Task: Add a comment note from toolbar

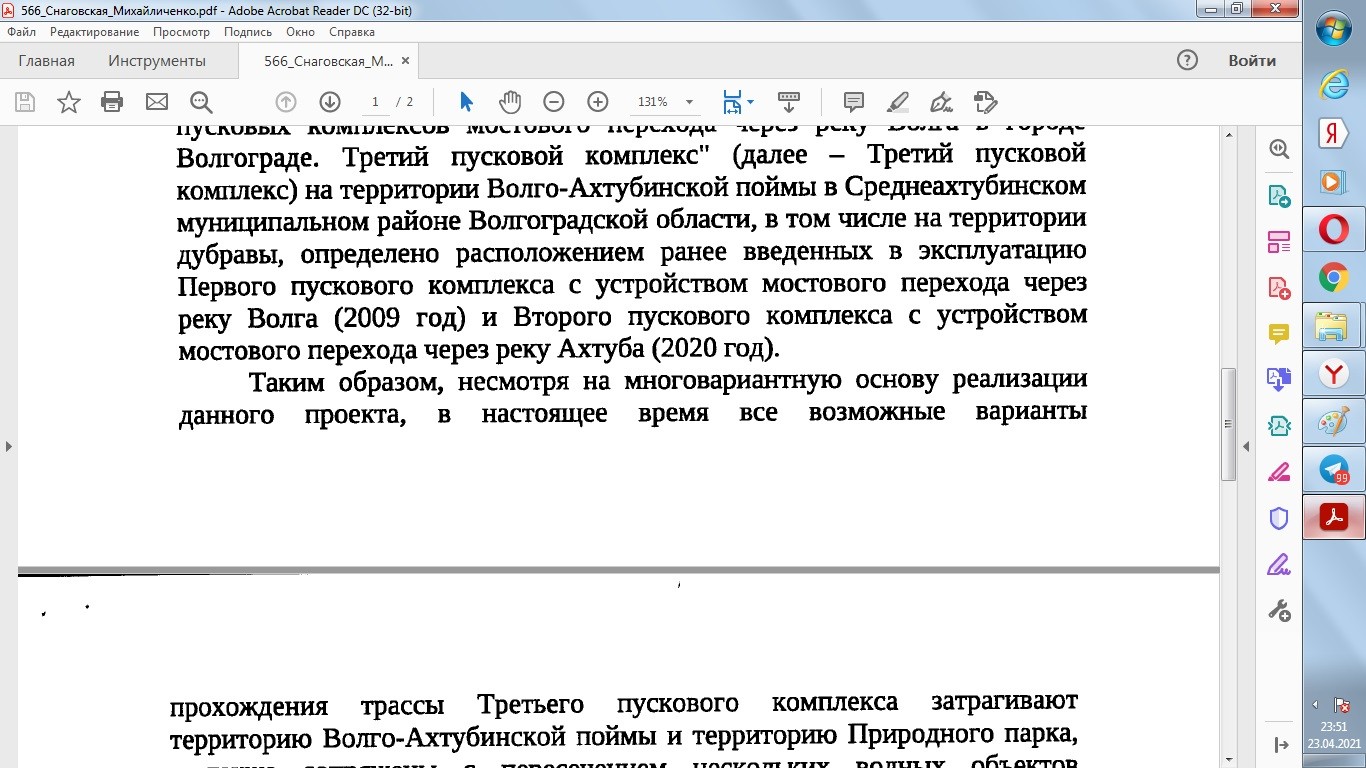Action: pyautogui.click(x=854, y=102)
